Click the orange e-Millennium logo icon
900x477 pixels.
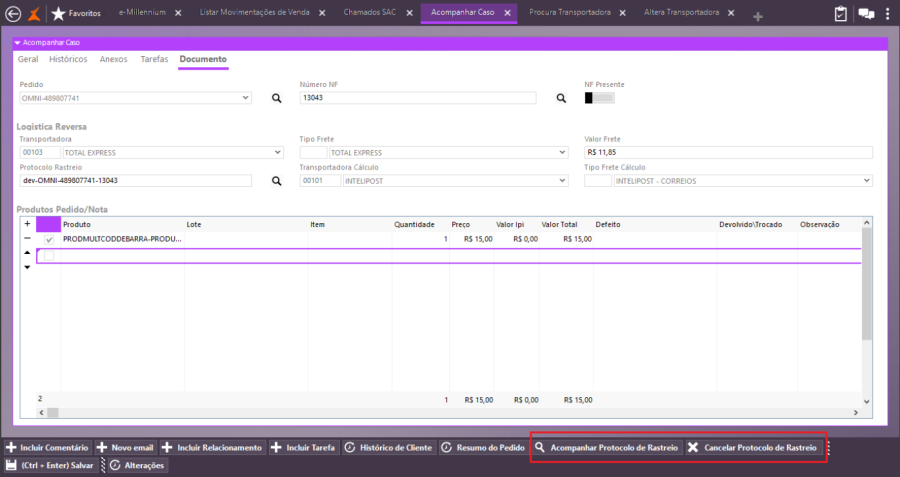pos(34,14)
